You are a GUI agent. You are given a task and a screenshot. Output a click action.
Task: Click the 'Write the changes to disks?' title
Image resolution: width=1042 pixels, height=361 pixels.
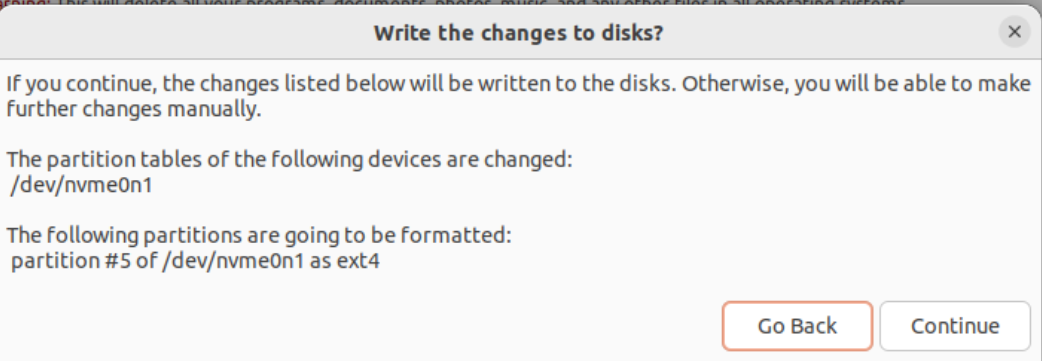[x=518, y=33]
